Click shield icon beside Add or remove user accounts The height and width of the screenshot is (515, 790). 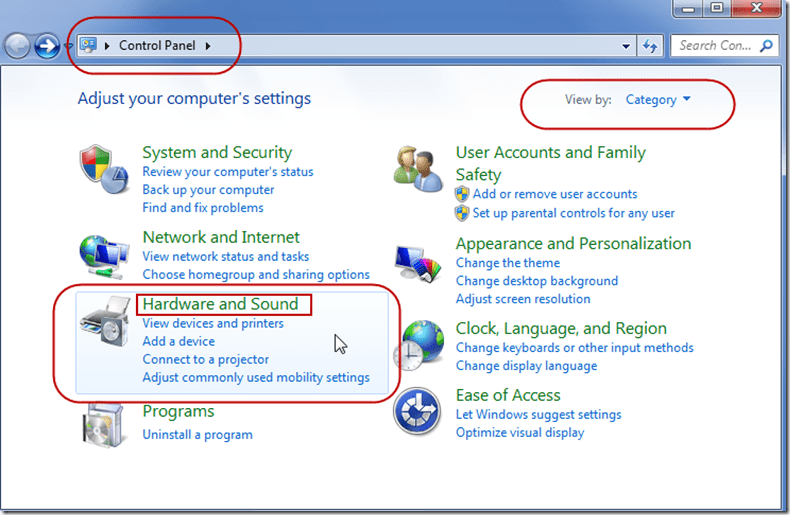(x=462, y=194)
